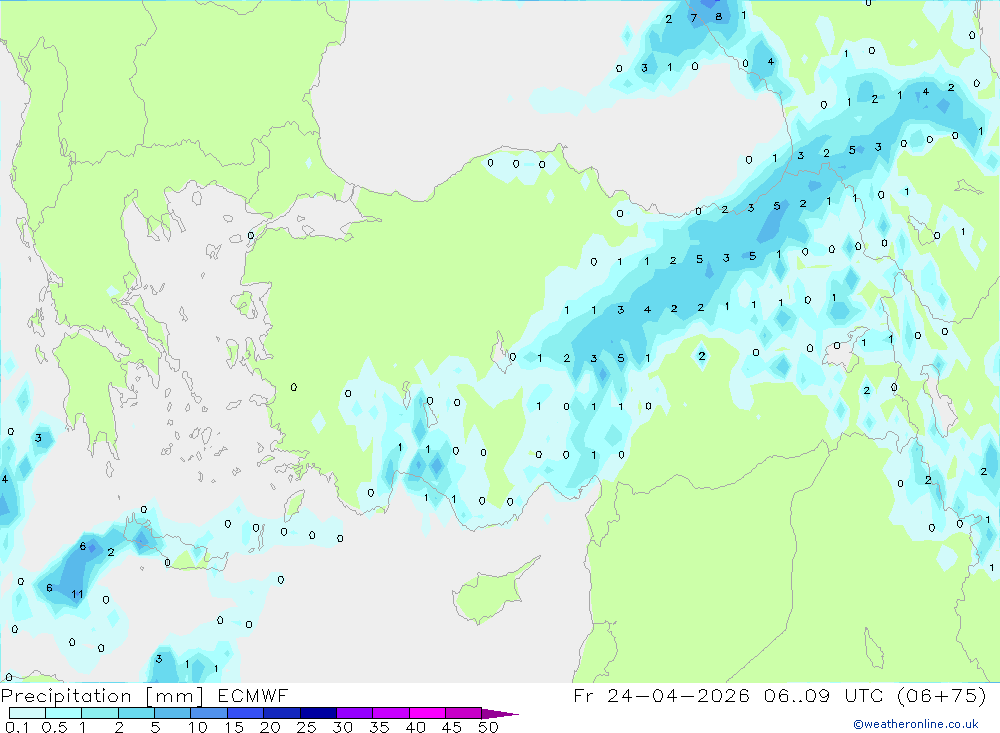The width and height of the screenshot is (1000, 733).
Task: Click the "20" legend scale label
Action: pos(270,727)
